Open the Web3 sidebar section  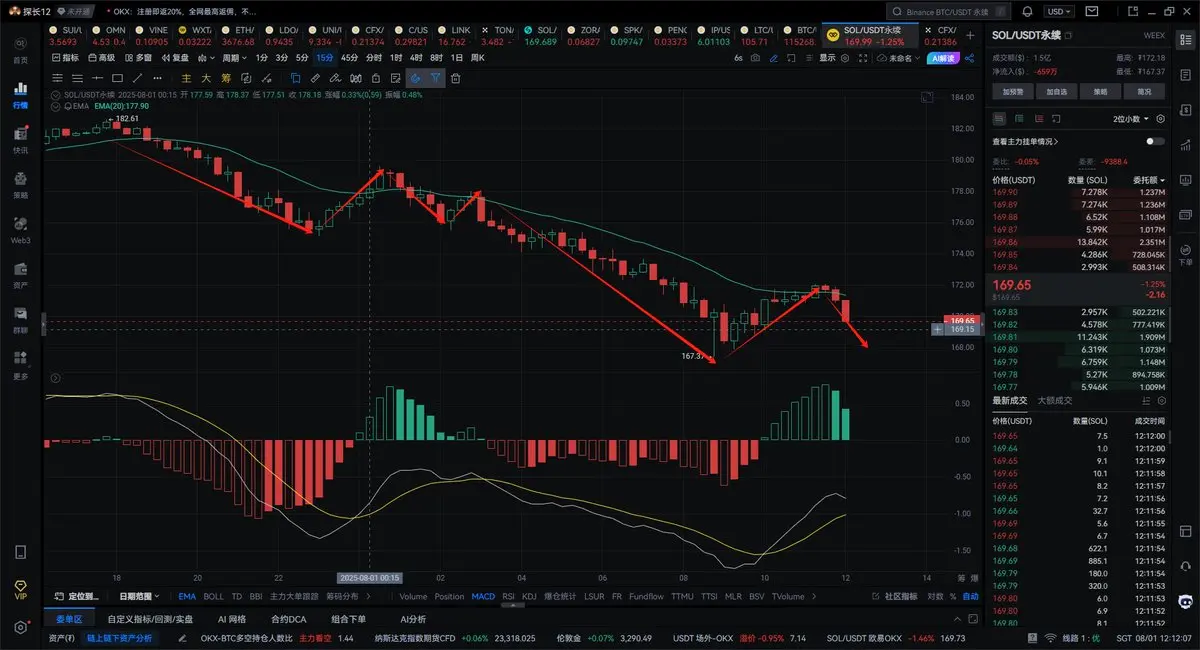[x=20, y=230]
